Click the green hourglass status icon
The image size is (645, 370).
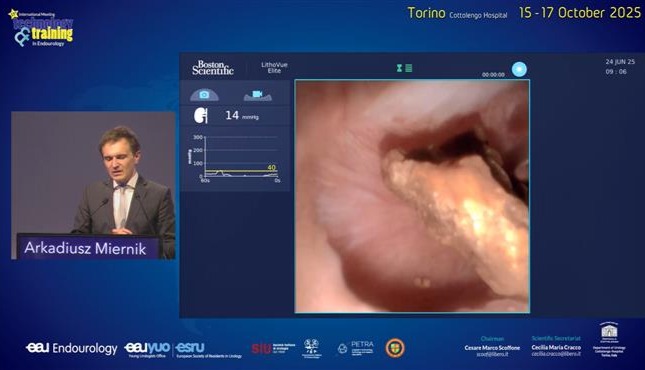tap(399, 68)
